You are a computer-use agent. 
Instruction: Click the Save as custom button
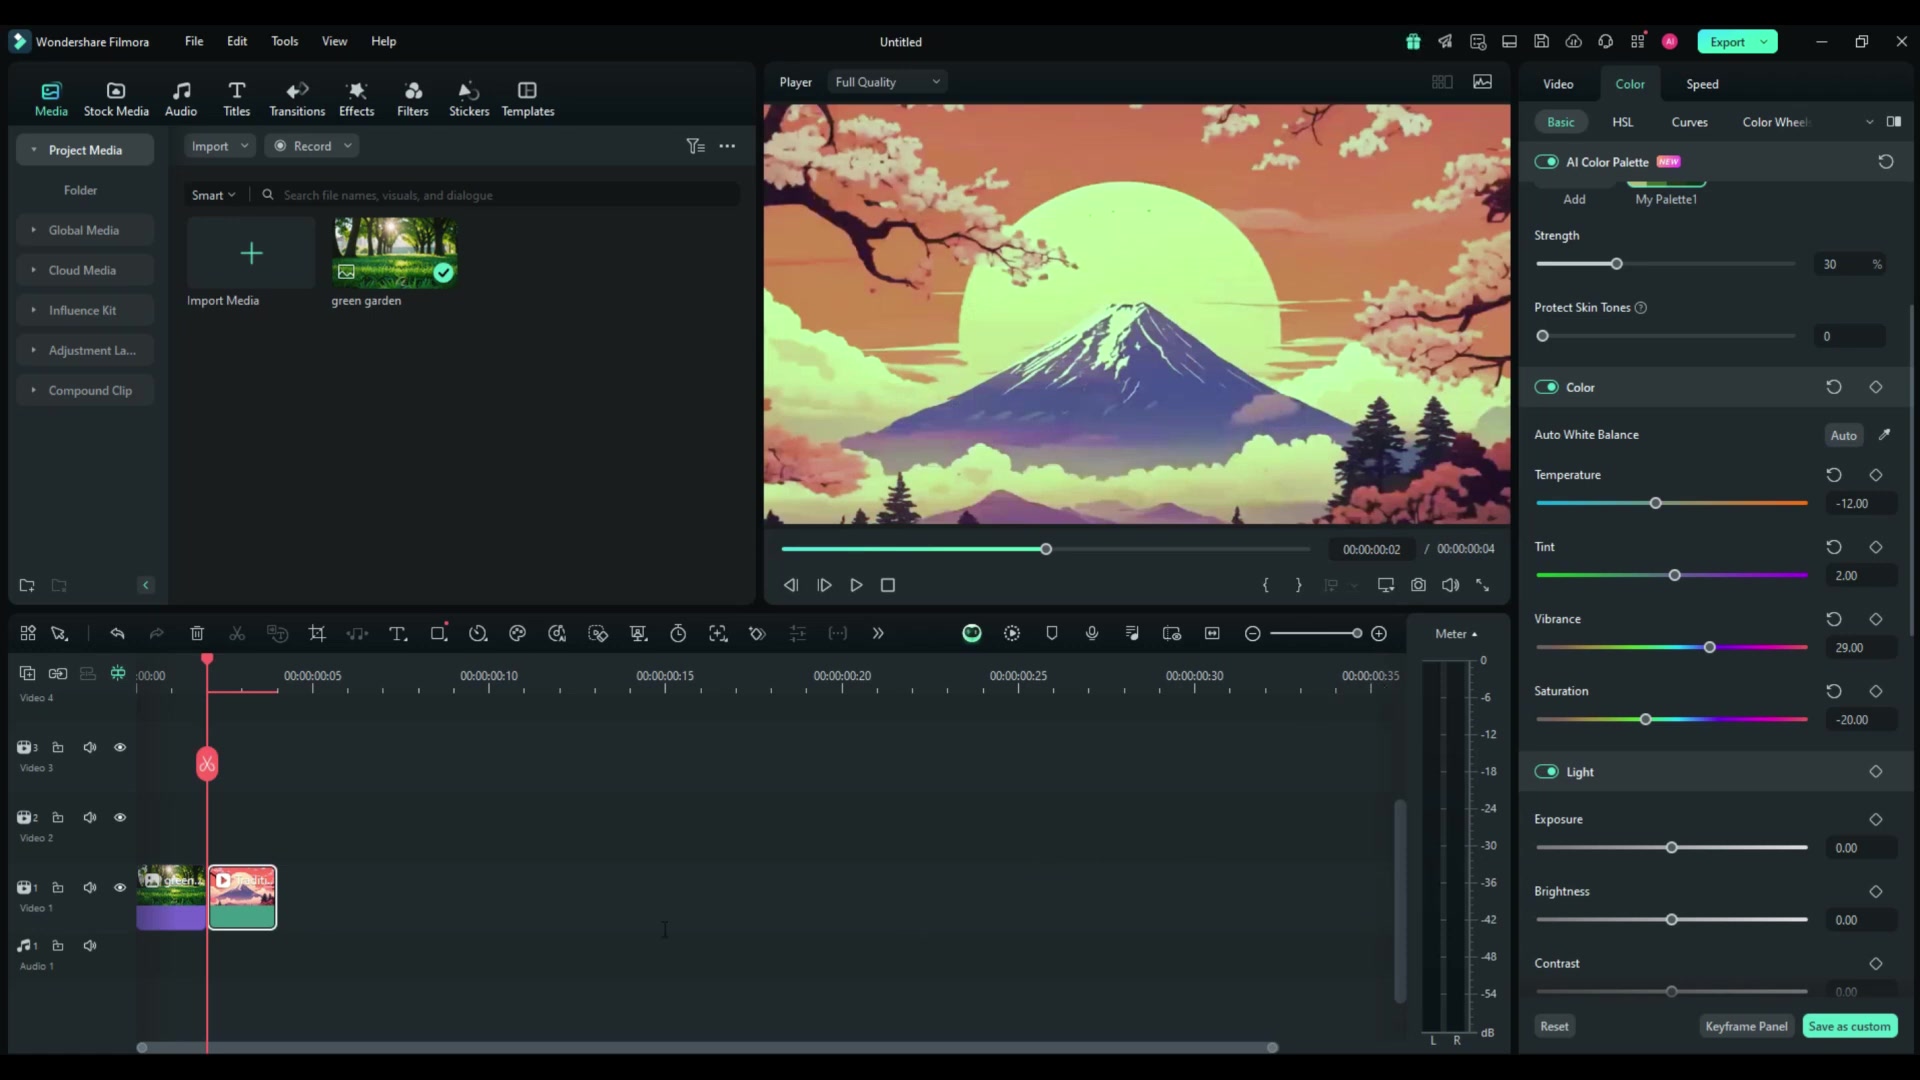(x=1849, y=1026)
